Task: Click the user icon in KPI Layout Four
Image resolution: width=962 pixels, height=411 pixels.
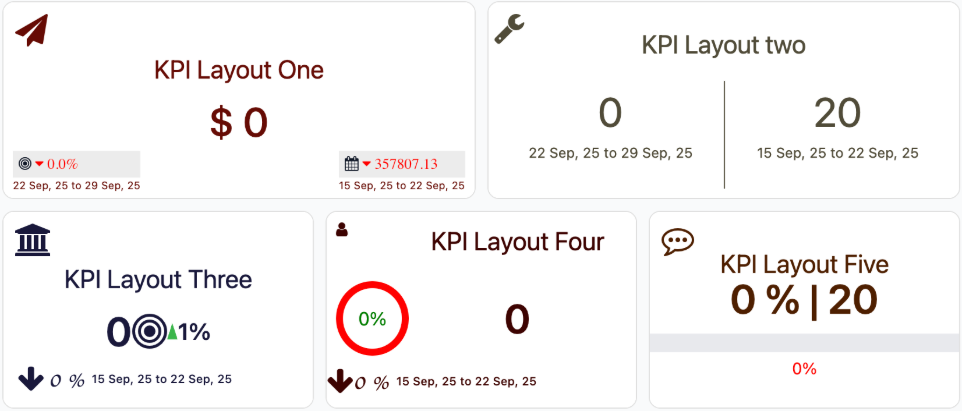Action: 342,230
